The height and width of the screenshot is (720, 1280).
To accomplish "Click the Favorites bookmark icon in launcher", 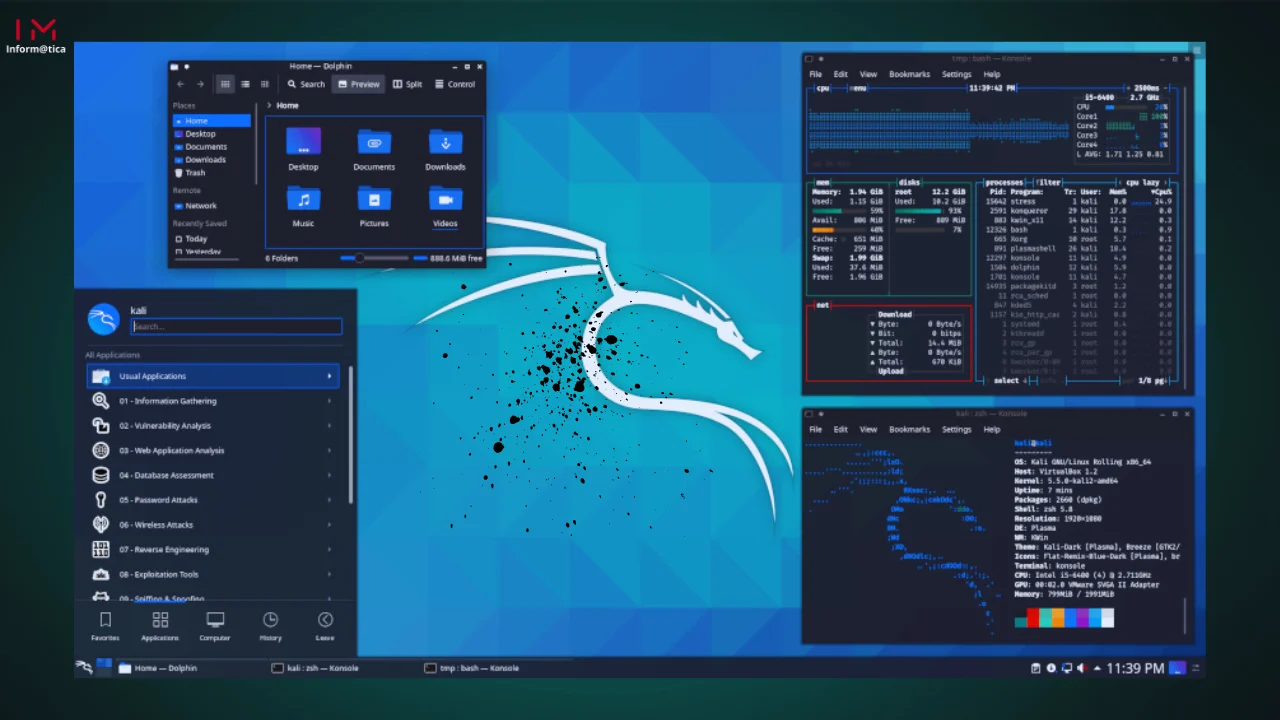I will coord(105,620).
